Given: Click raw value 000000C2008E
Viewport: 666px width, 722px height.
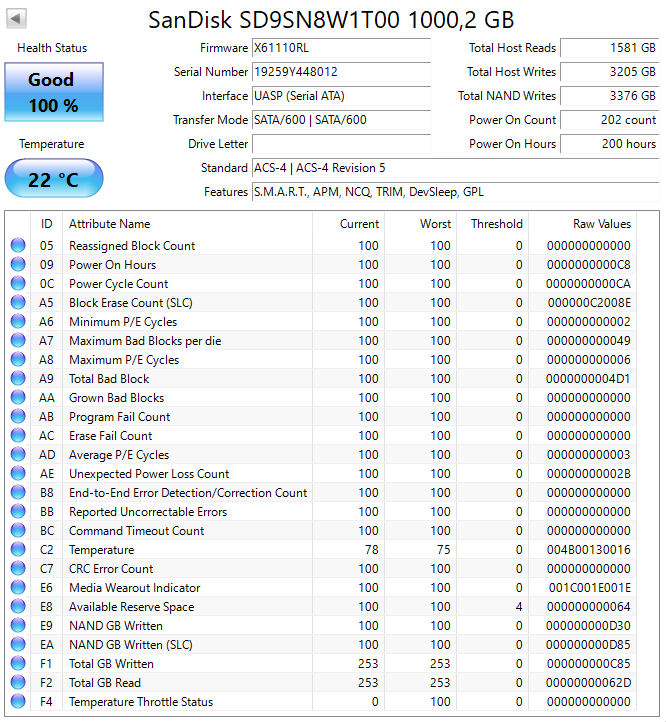Looking at the screenshot, I should [589, 303].
